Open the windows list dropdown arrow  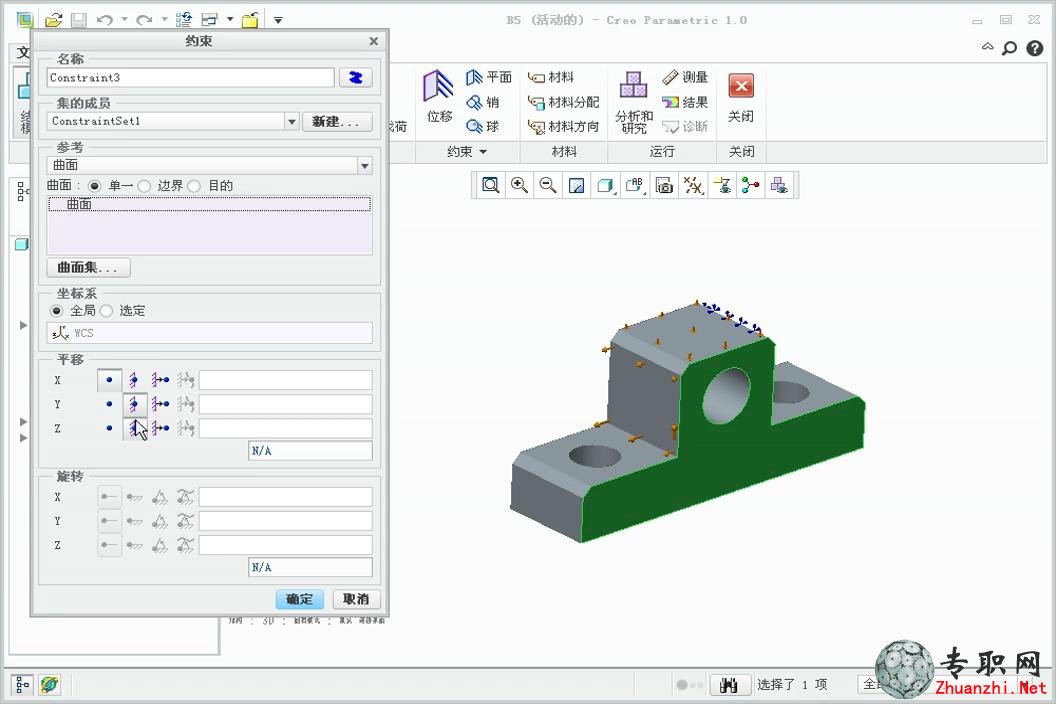tap(230, 20)
